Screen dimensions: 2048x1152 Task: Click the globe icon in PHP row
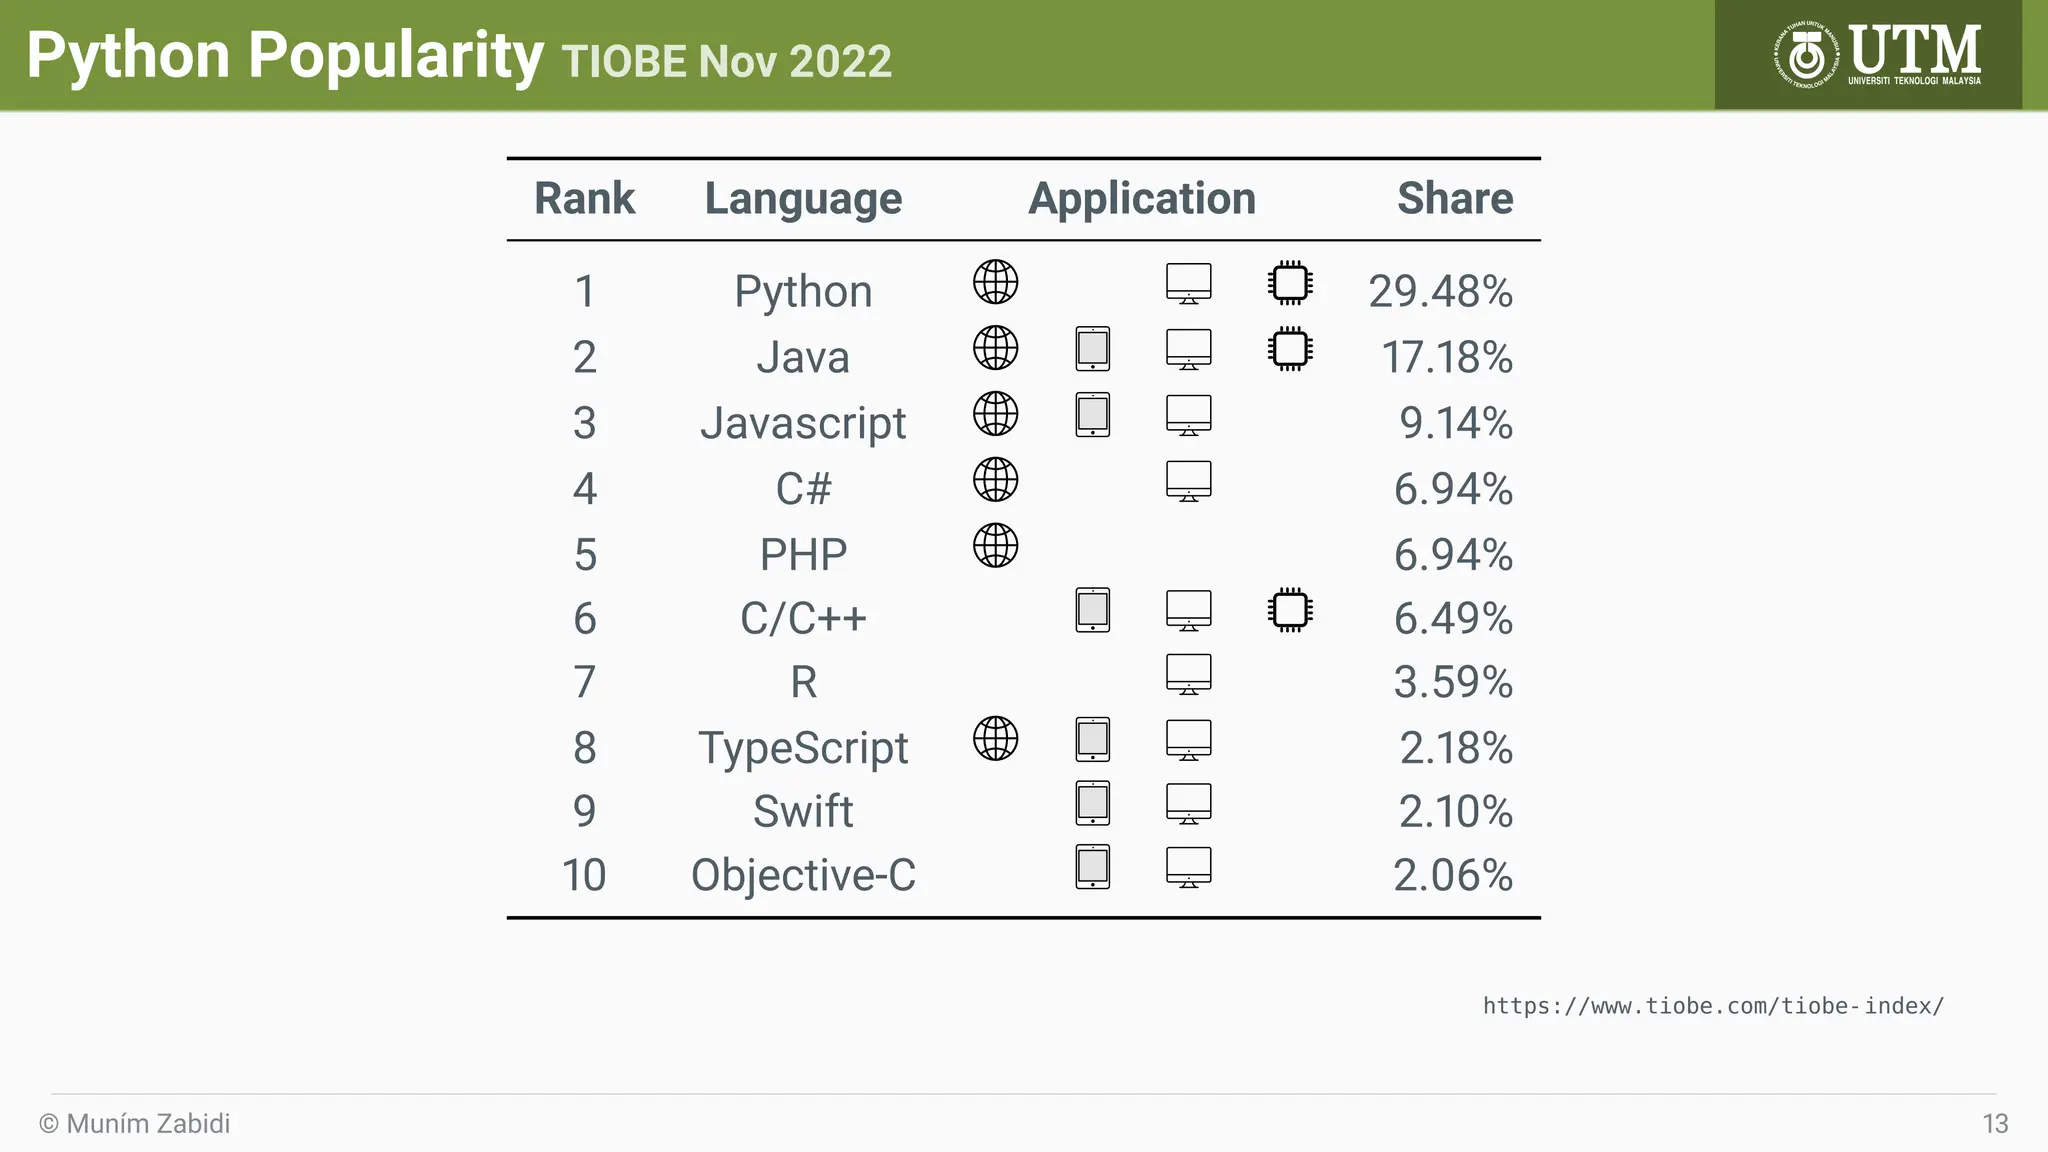[x=996, y=546]
